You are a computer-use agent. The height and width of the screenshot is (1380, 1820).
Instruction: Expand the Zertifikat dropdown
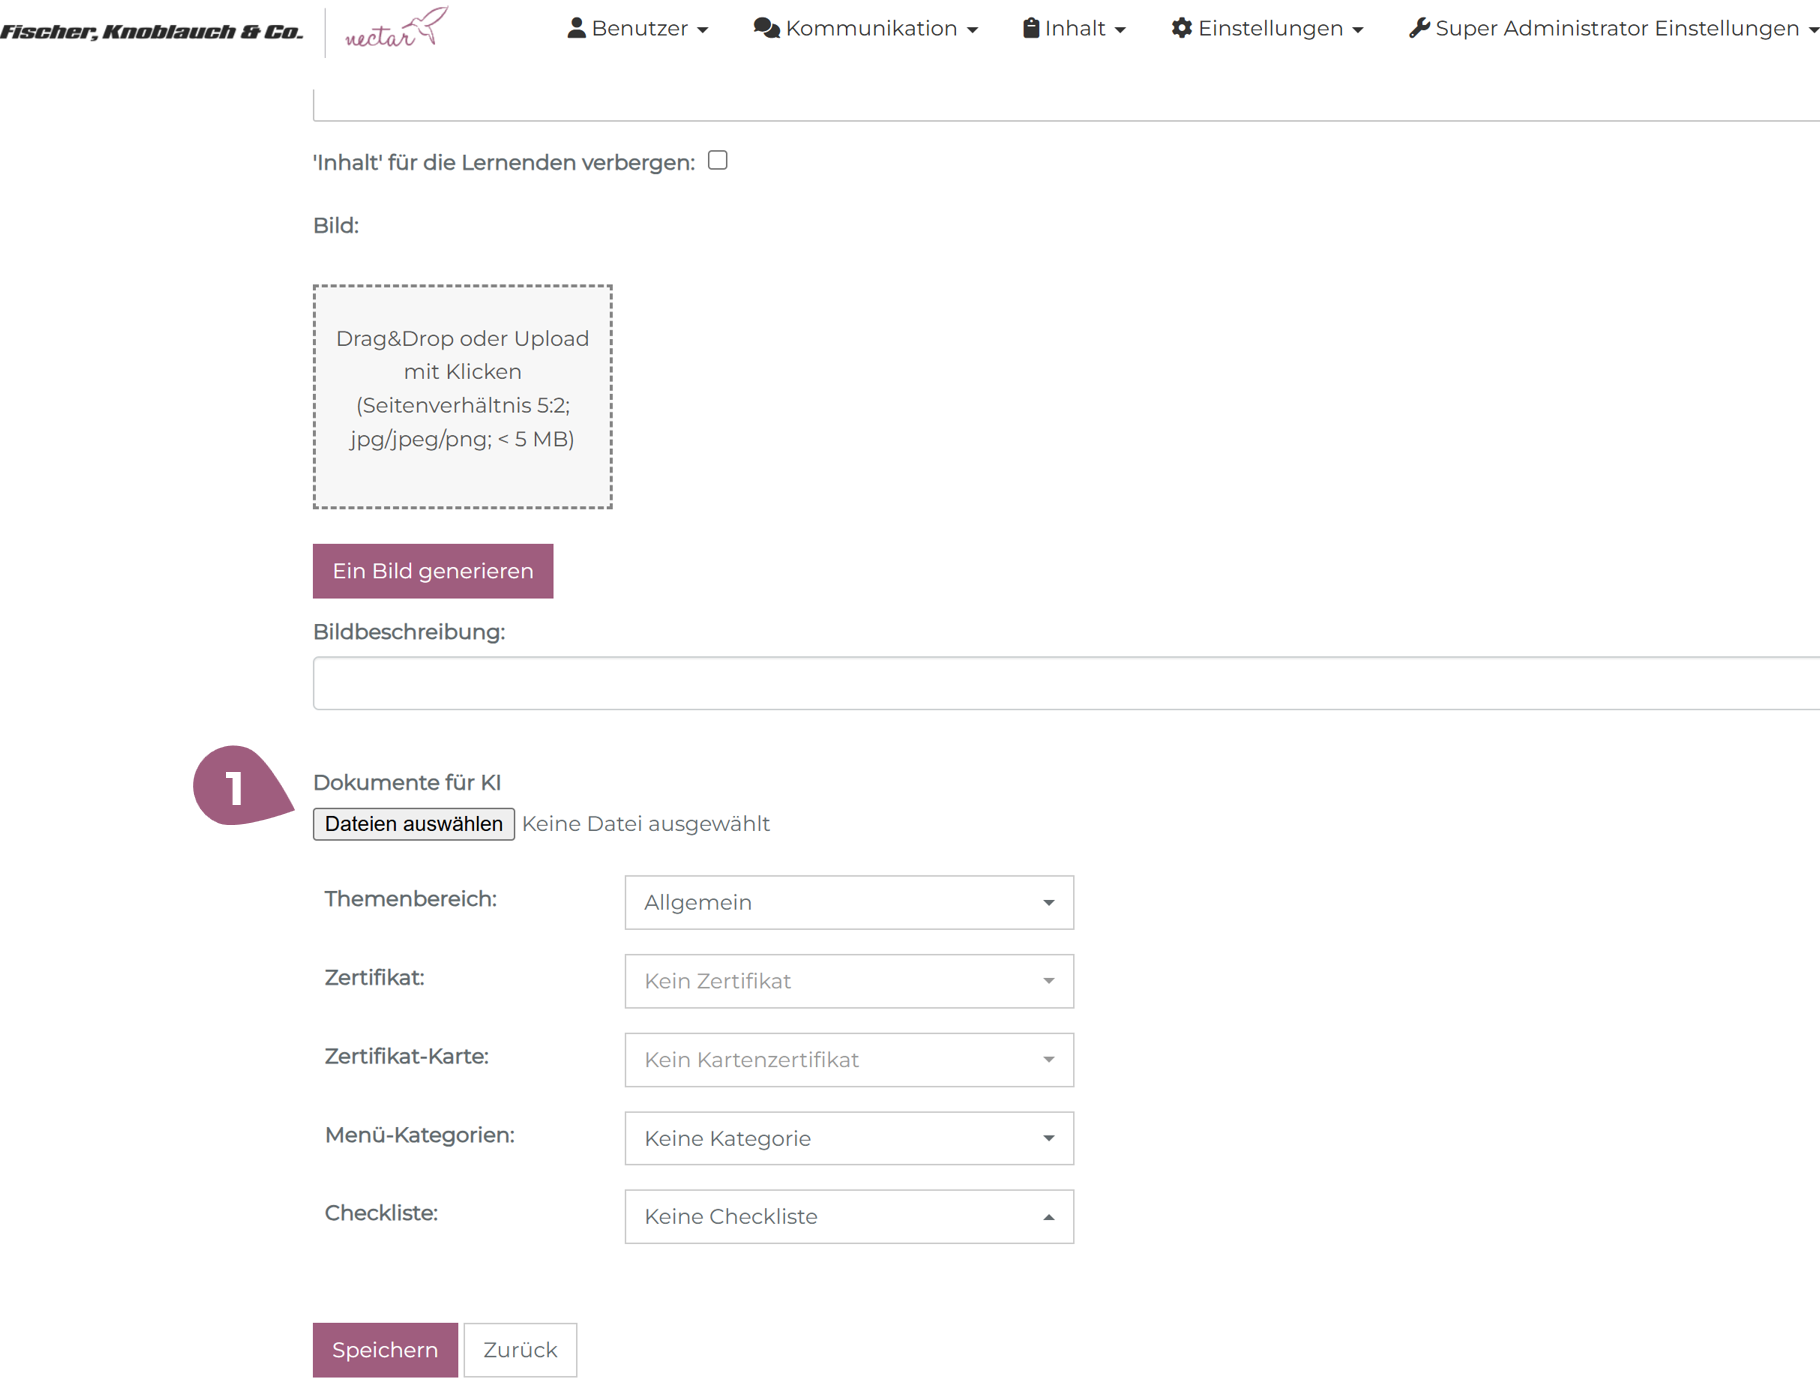(848, 981)
